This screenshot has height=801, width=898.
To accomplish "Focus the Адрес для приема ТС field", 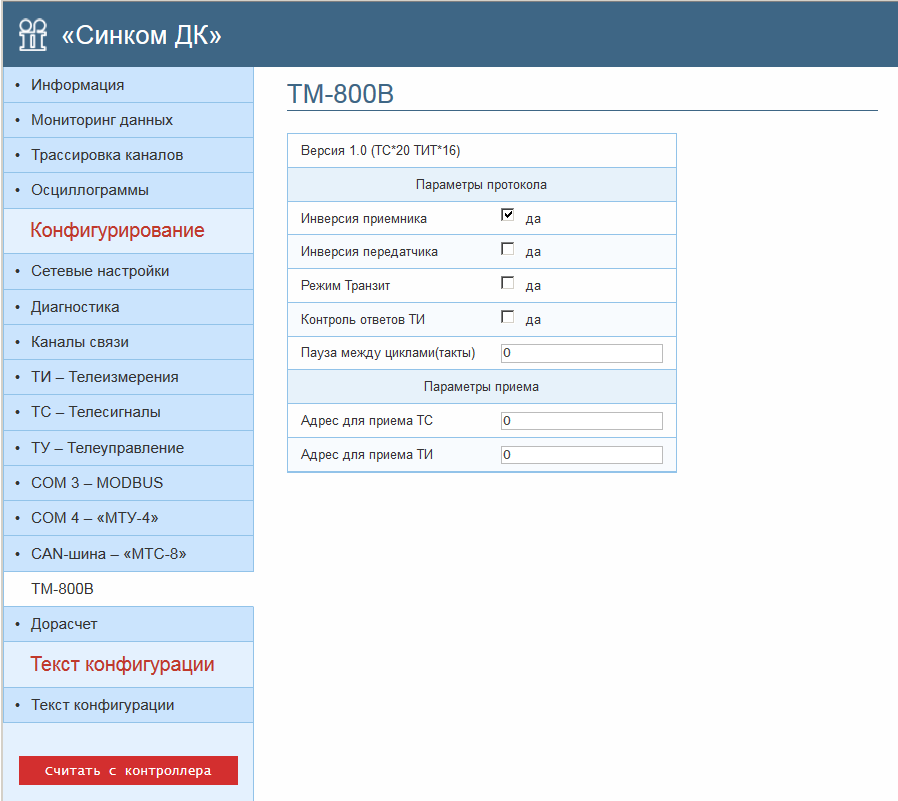I will [x=581, y=421].
